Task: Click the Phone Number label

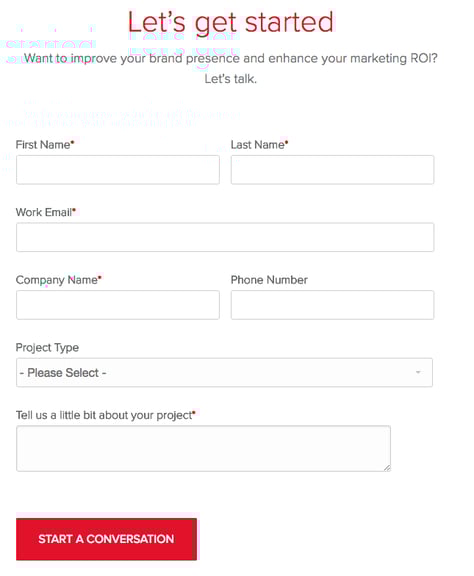Action: tap(269, 280)
